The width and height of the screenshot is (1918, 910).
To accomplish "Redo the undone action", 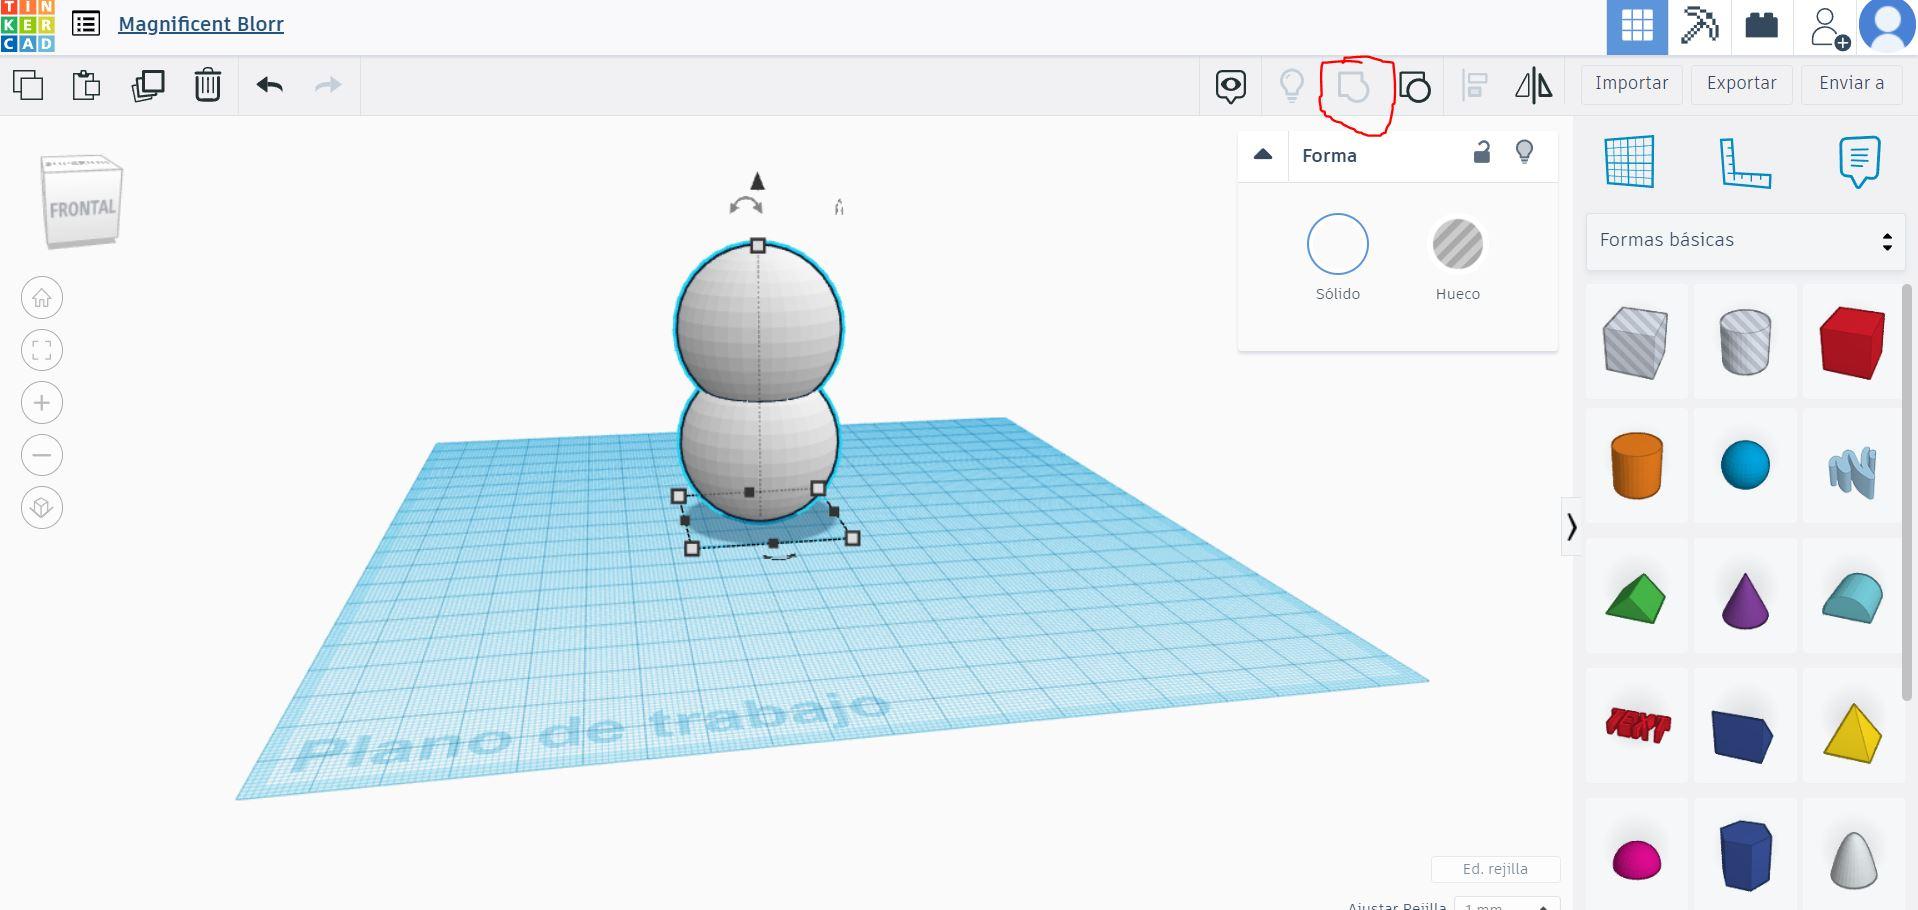I will (x=328, y=85).
